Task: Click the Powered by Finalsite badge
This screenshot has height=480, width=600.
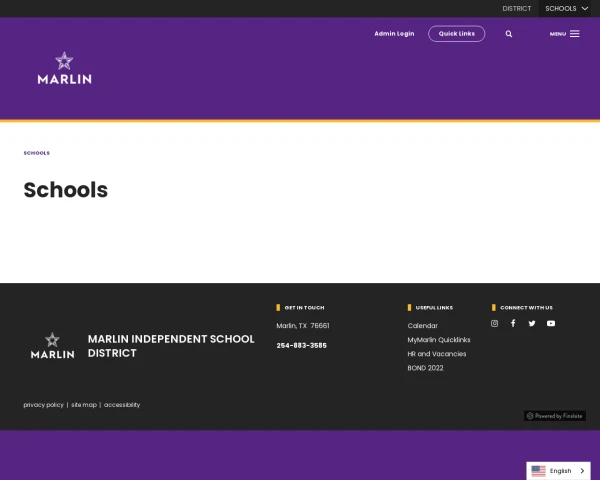Action: [x=555, y=415]
